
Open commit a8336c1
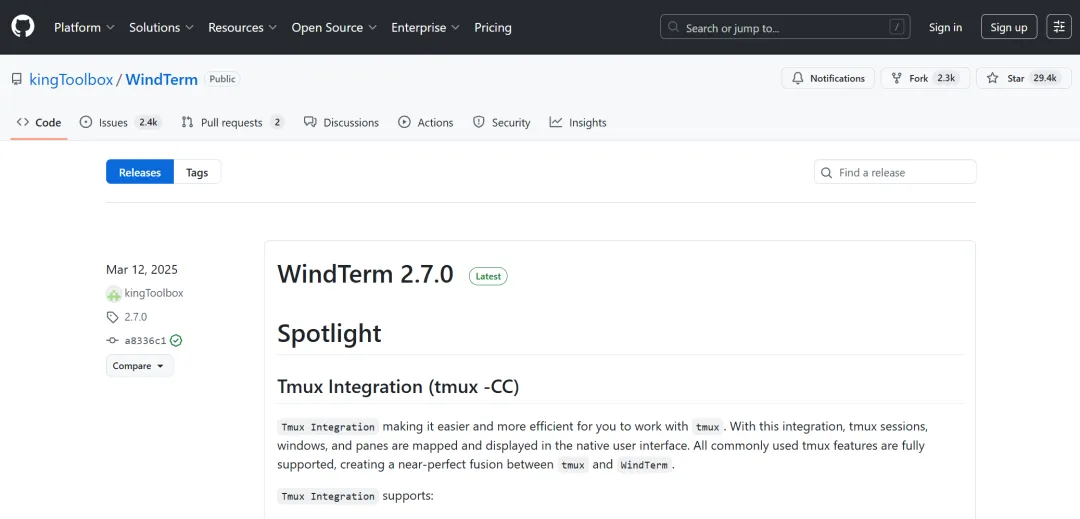pyautogui.click(x=145, y=340)
